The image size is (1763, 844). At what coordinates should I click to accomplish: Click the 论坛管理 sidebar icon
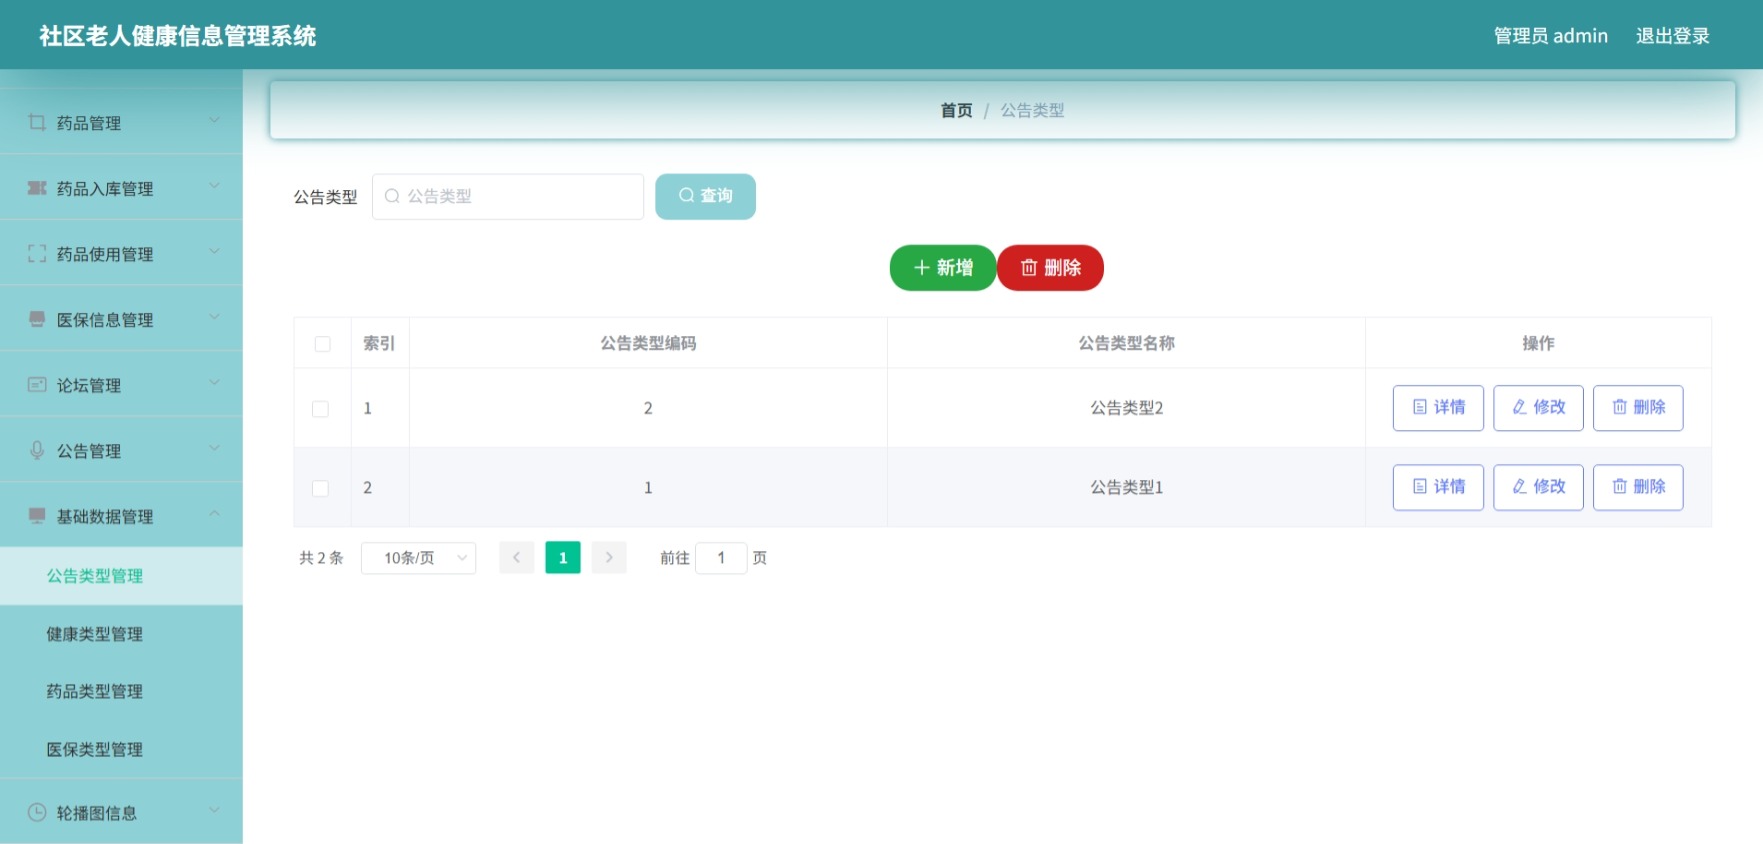coord(37,385)
